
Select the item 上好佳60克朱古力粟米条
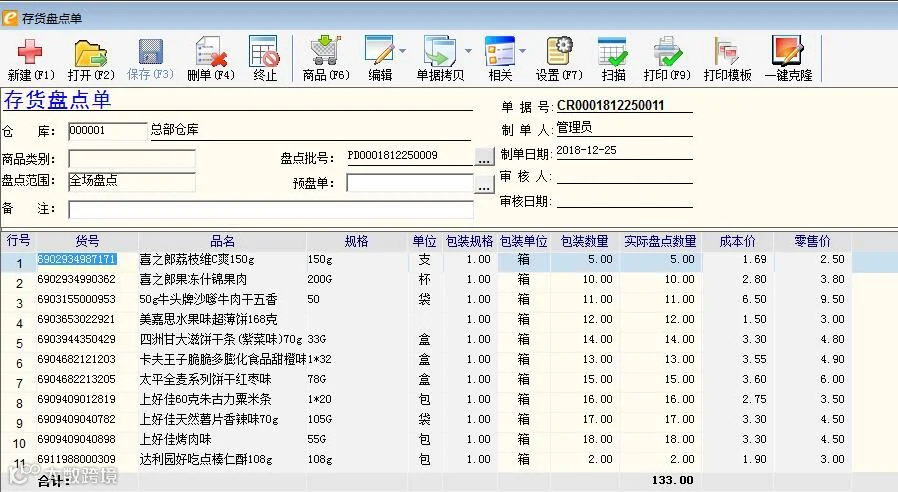[206, 399]
